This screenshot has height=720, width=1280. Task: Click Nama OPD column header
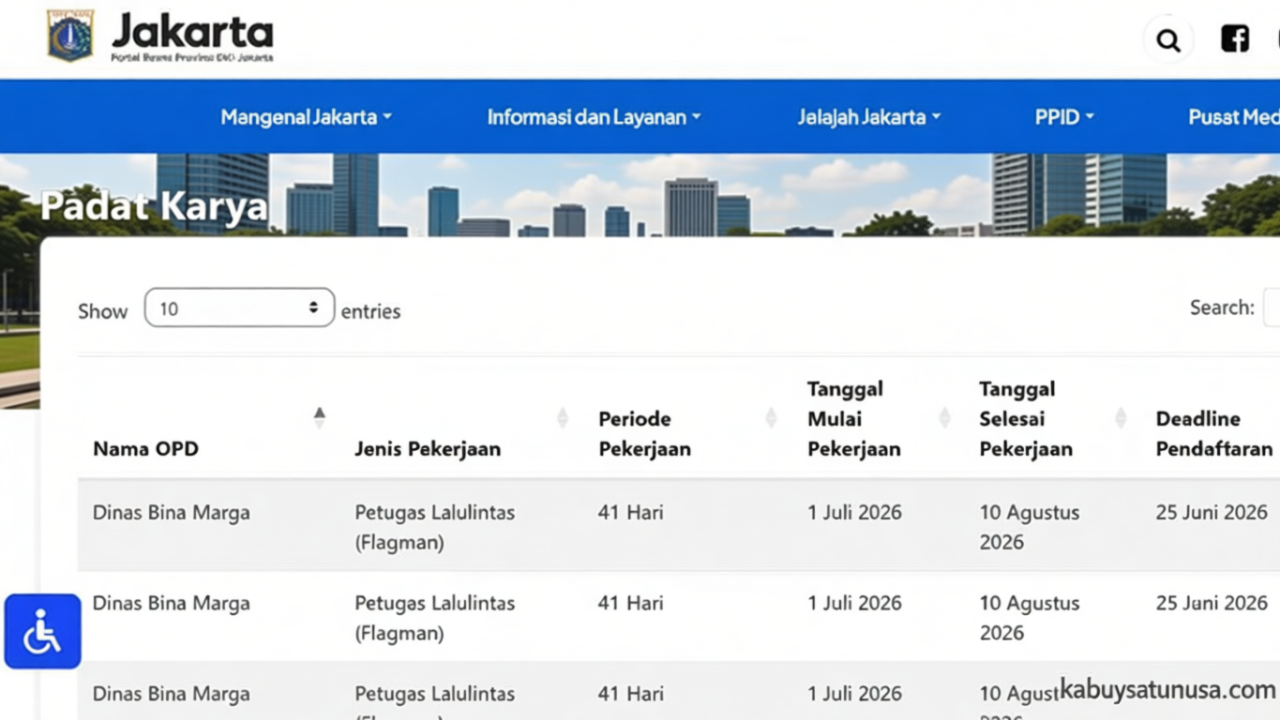(x=146, y=449)
